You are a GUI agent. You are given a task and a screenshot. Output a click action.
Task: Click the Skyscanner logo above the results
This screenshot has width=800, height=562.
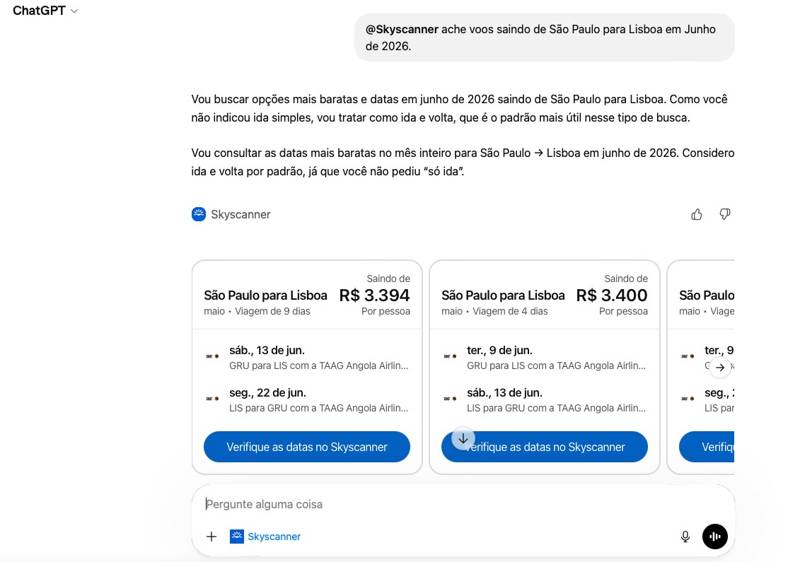click(199, 214)
